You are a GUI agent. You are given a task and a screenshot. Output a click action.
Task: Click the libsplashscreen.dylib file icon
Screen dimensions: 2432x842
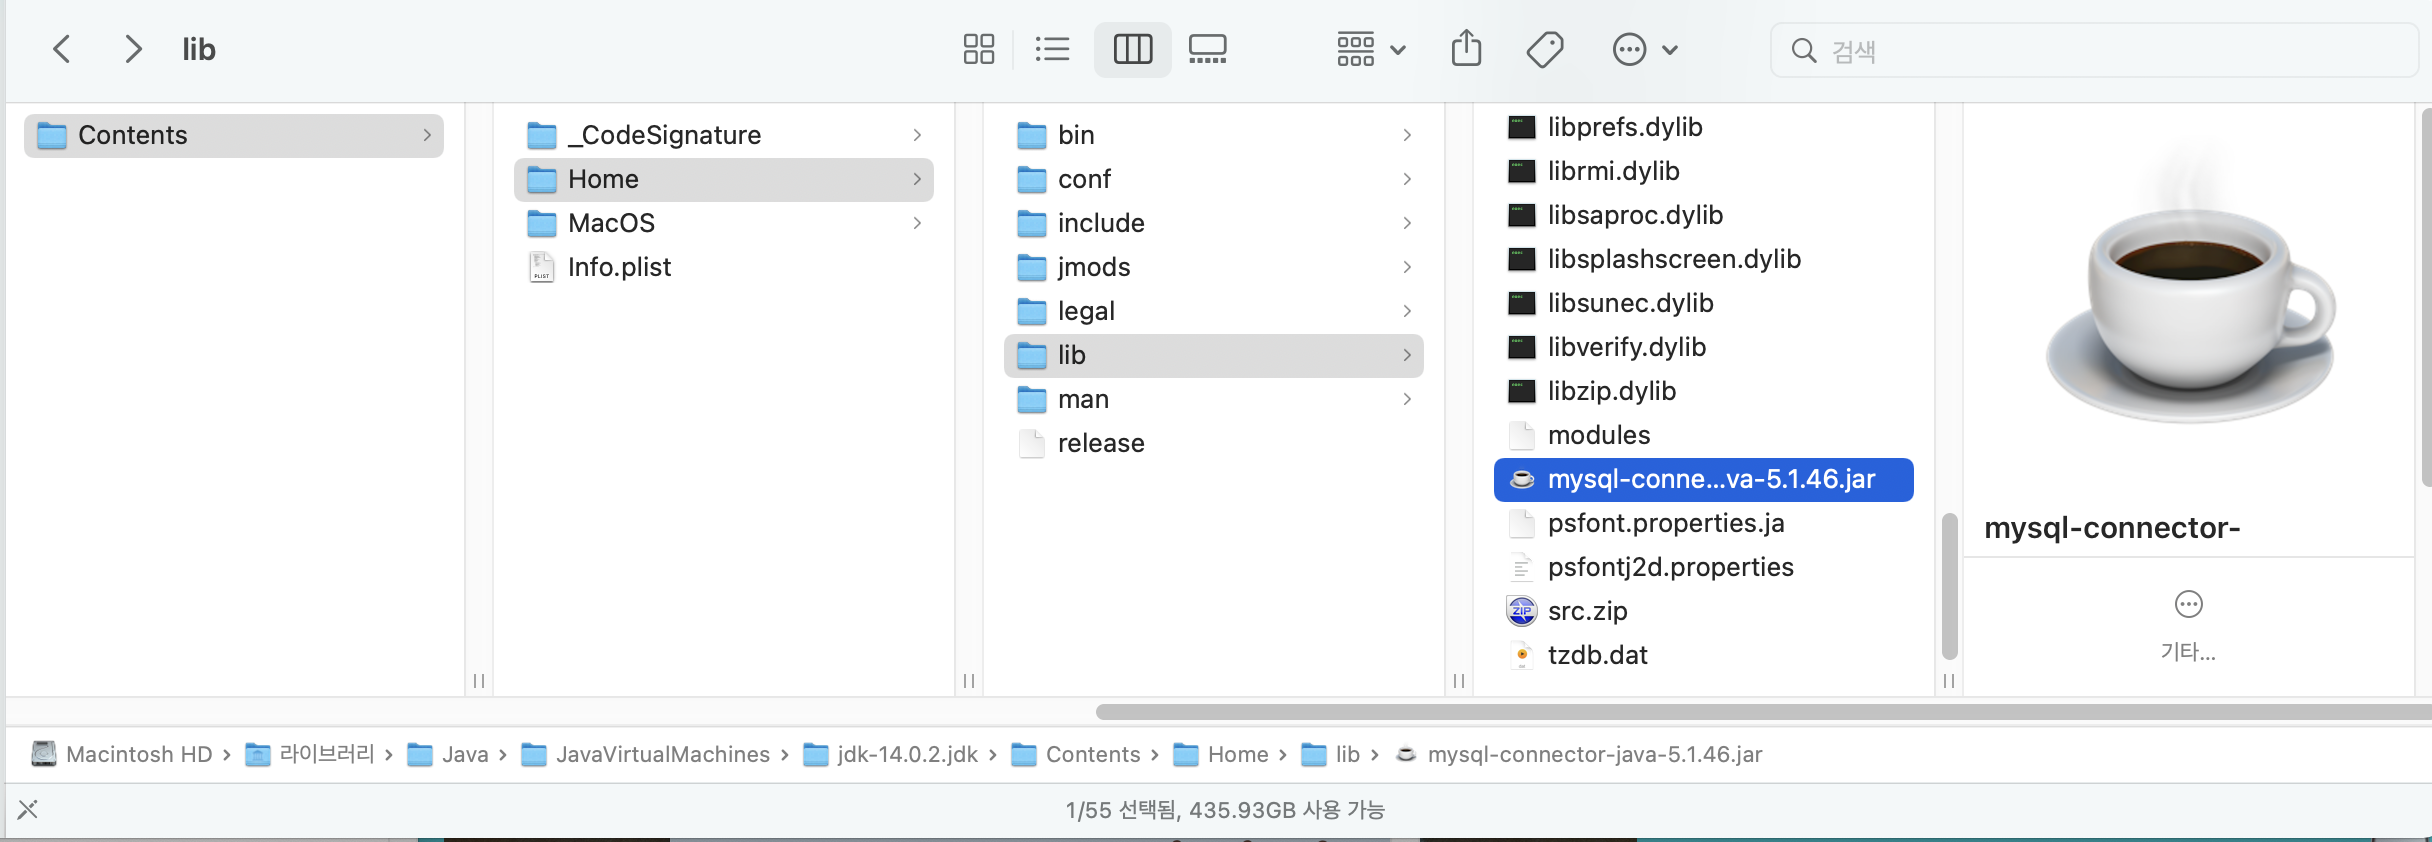point(1521,259)
